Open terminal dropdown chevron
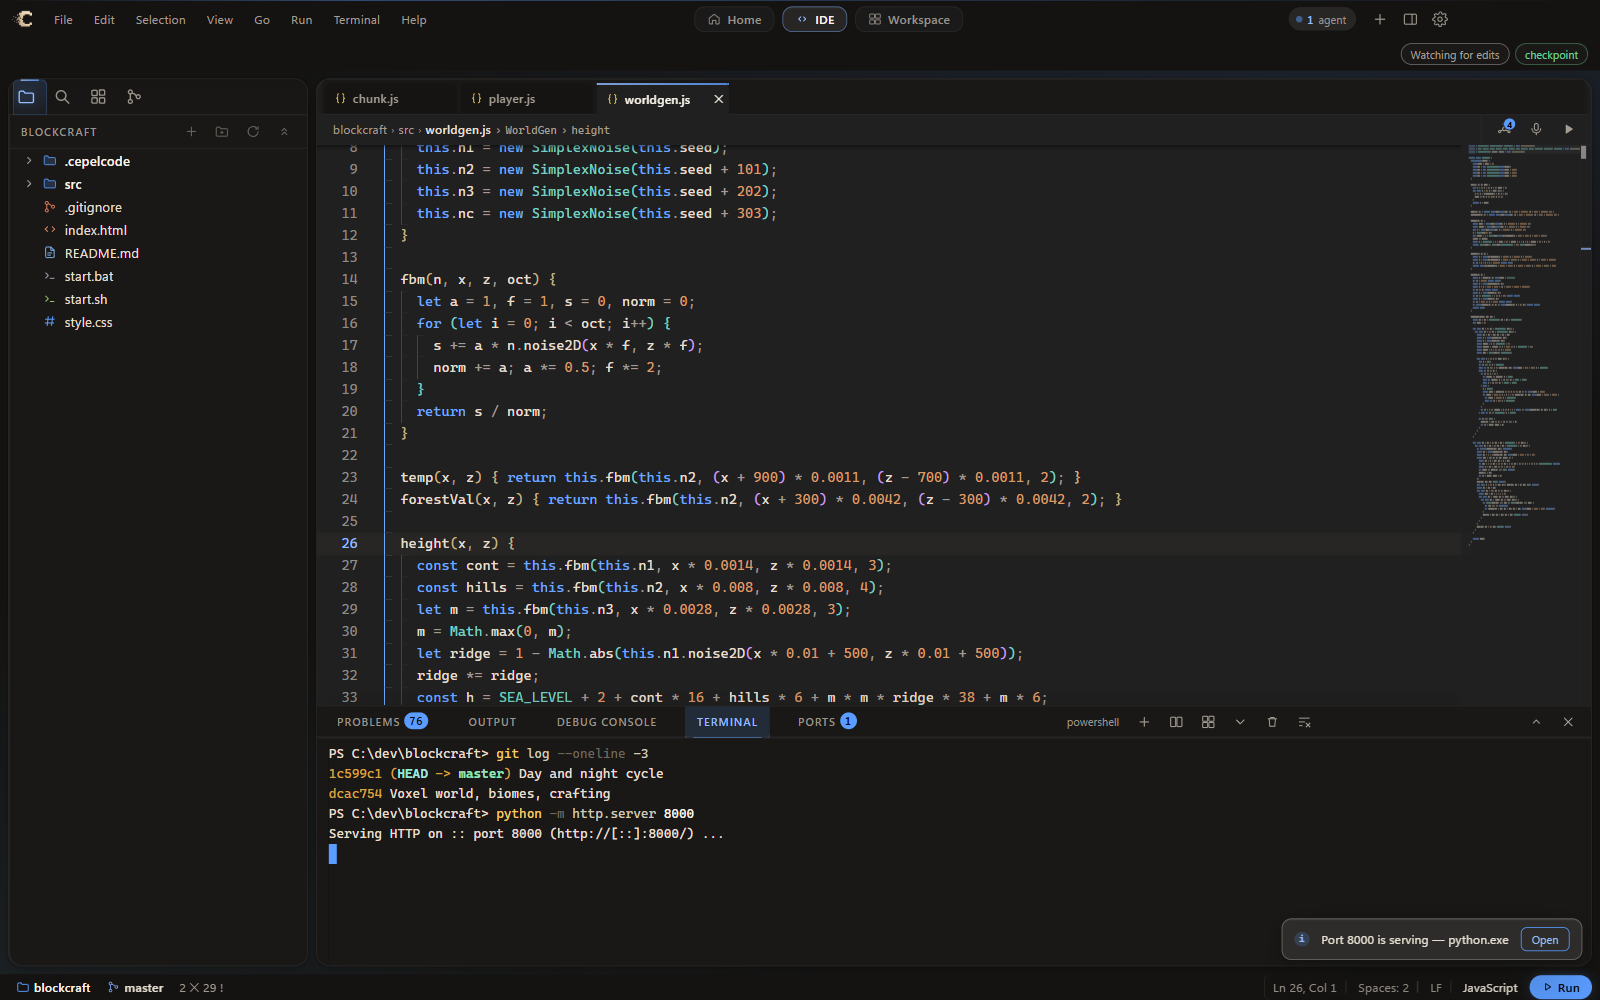 pos(1240,722)
